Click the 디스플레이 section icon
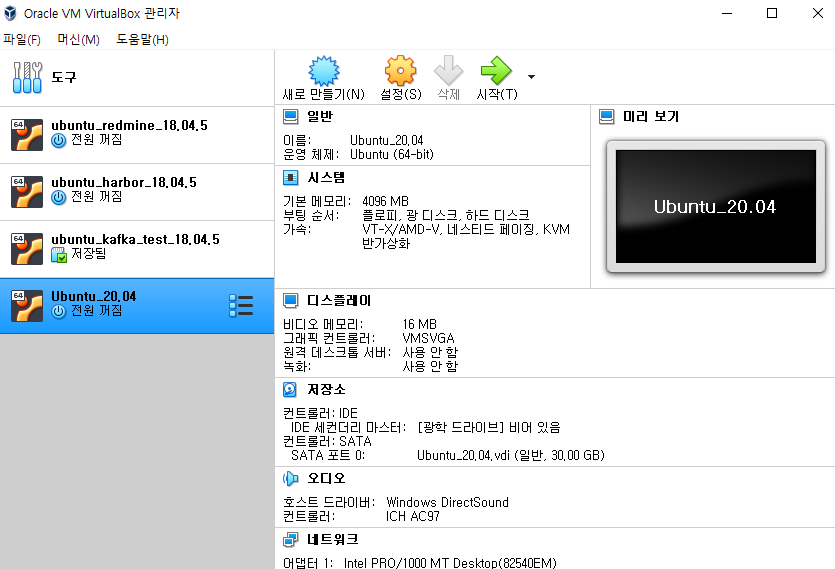Image resolution: width=835 pixels, height=569 pixels. point(291,300)
